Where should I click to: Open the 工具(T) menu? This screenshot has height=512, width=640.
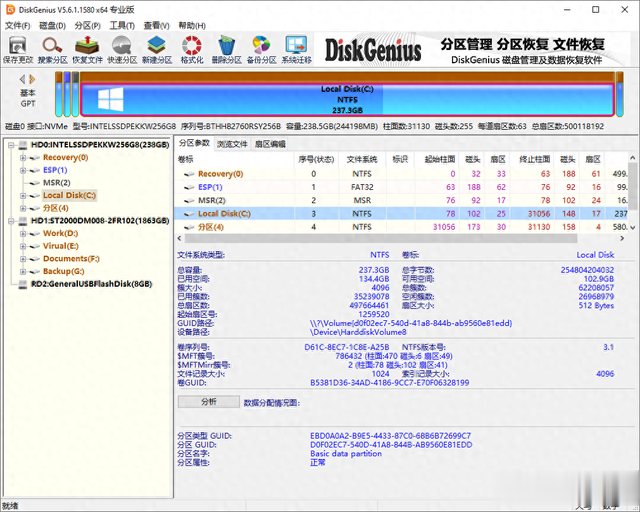coord(122,26)
